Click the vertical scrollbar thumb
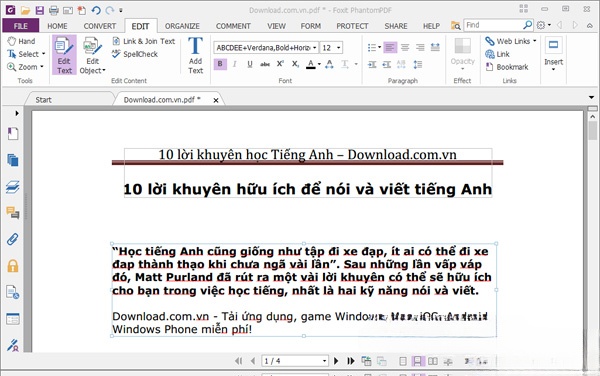The height and width of the screenshot is (376, 600). (592, 131)
